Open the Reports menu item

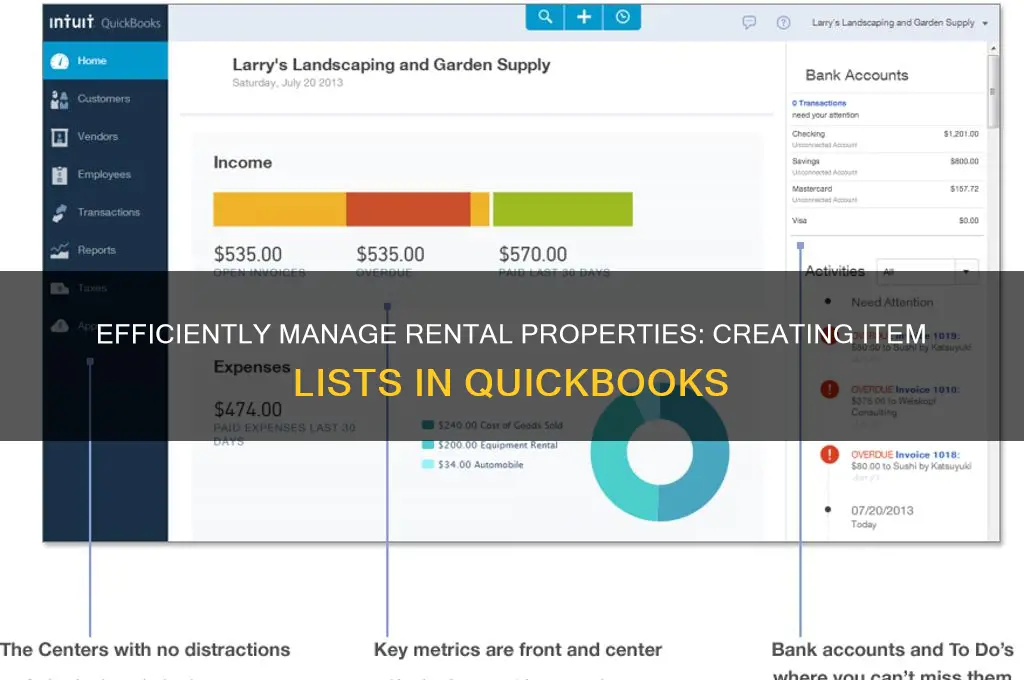click(105, 250)
